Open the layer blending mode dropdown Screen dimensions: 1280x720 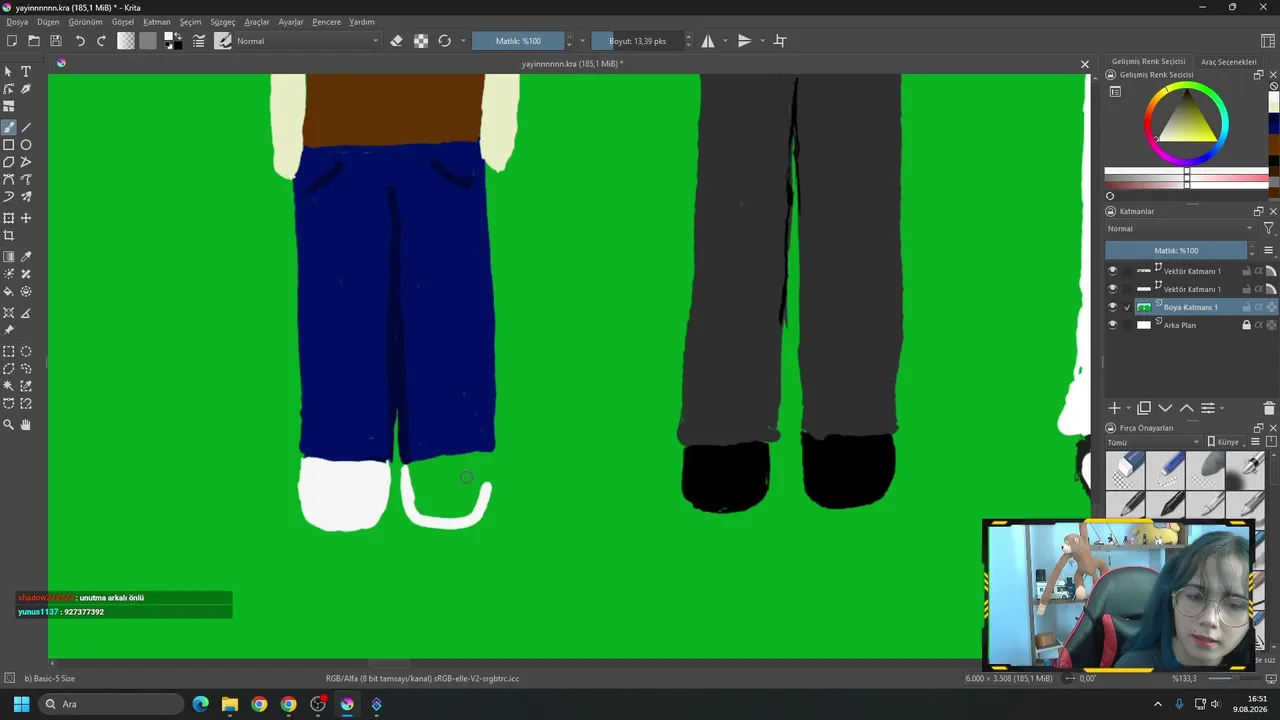tap(1180, 229)
